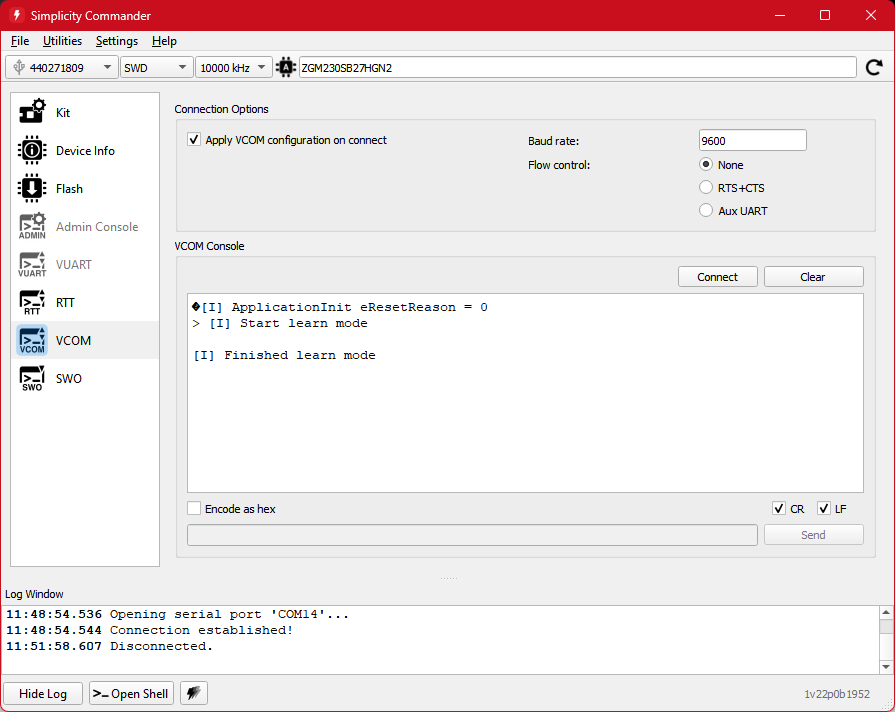Screen dimensions: 895x712
Task: Open the Settings menu
Action: (116, 41)
